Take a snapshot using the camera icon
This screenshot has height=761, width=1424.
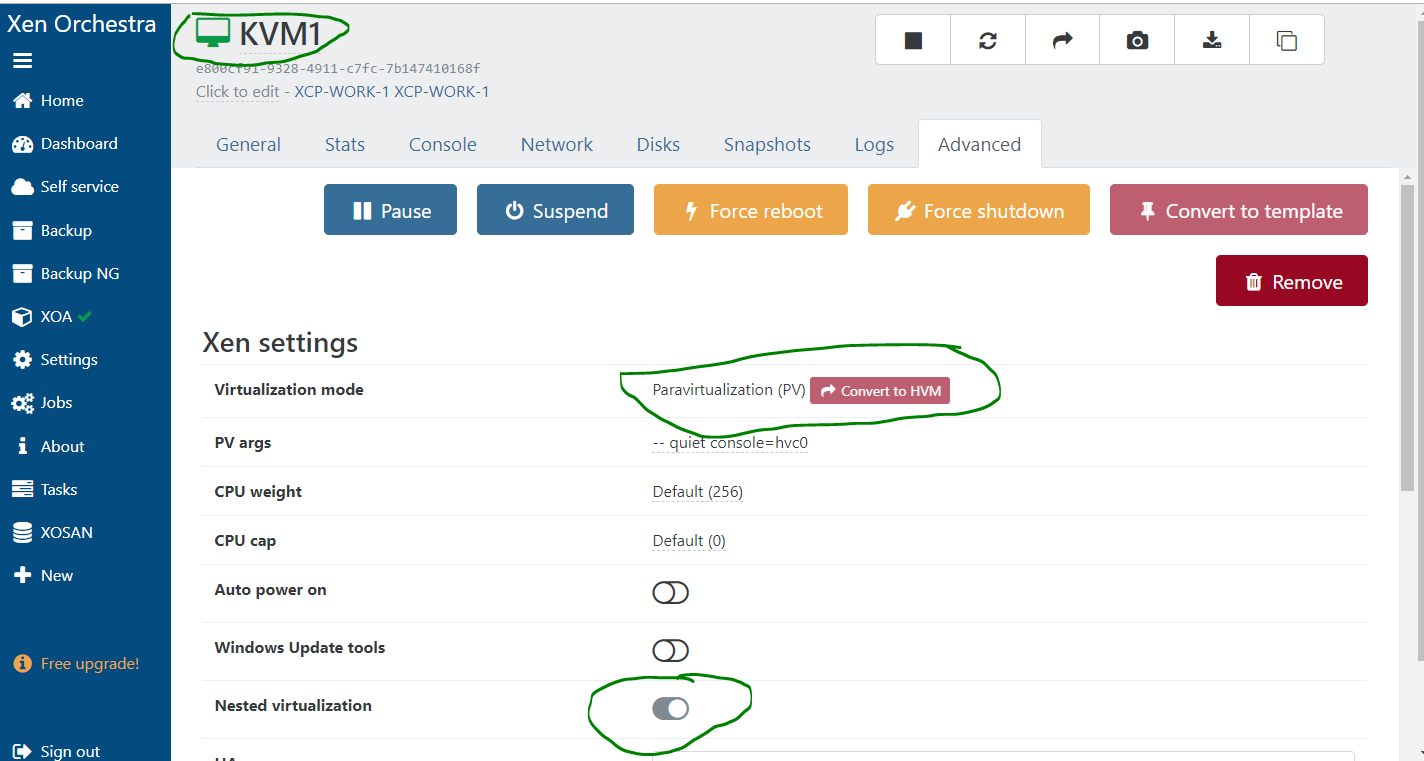click(x=1137, y=40)
